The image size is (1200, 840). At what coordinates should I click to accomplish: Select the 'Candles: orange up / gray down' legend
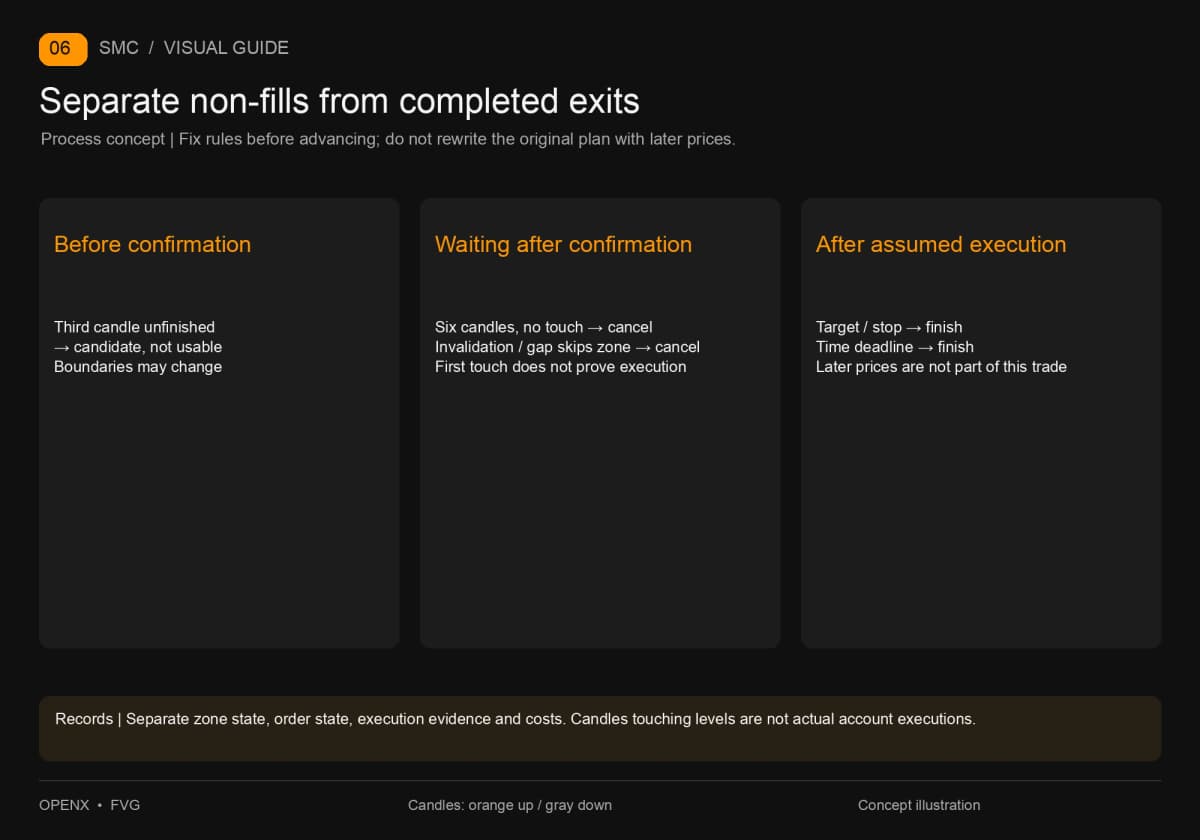[510, 805]
